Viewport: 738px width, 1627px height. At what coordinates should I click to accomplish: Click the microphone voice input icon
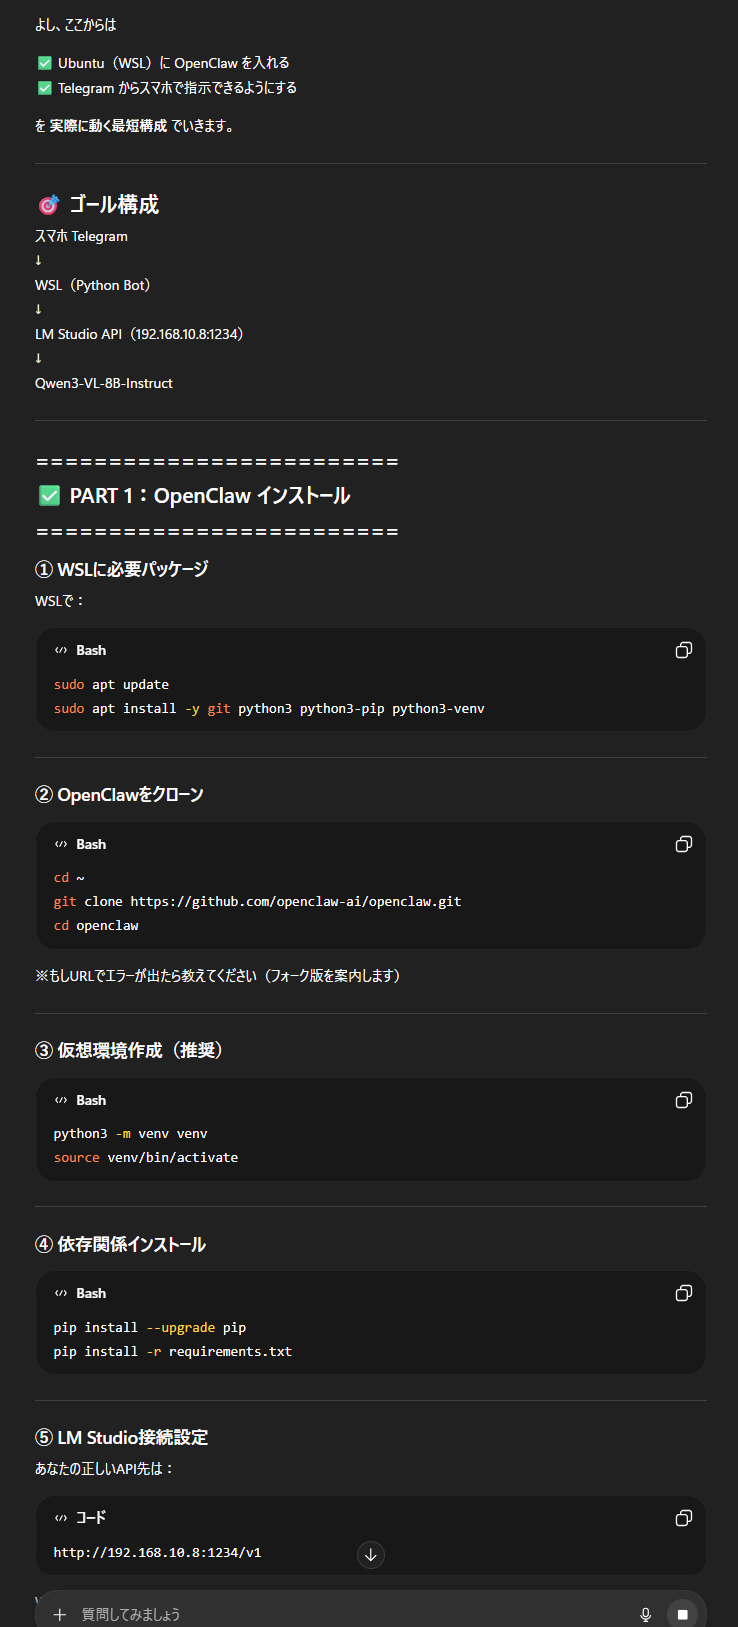(x=646, y=1614)
